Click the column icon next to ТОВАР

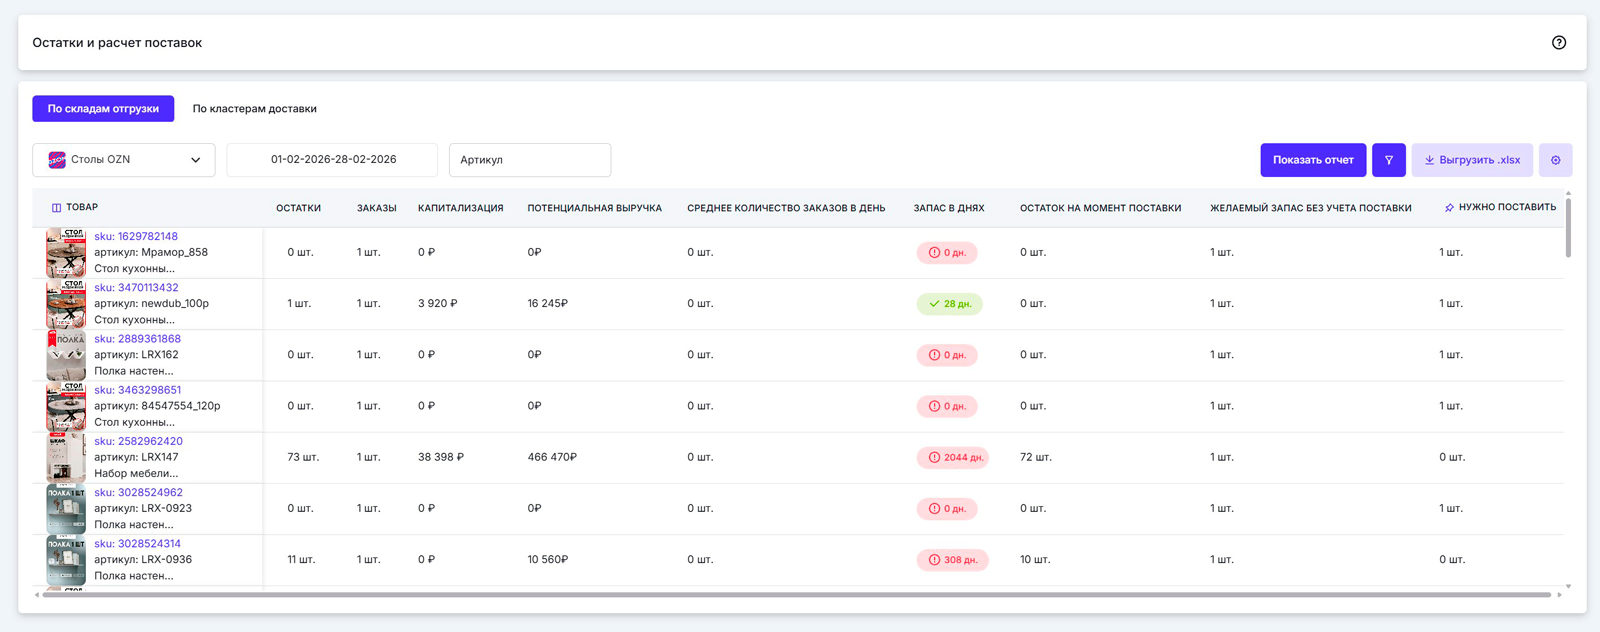click(56, 208)
